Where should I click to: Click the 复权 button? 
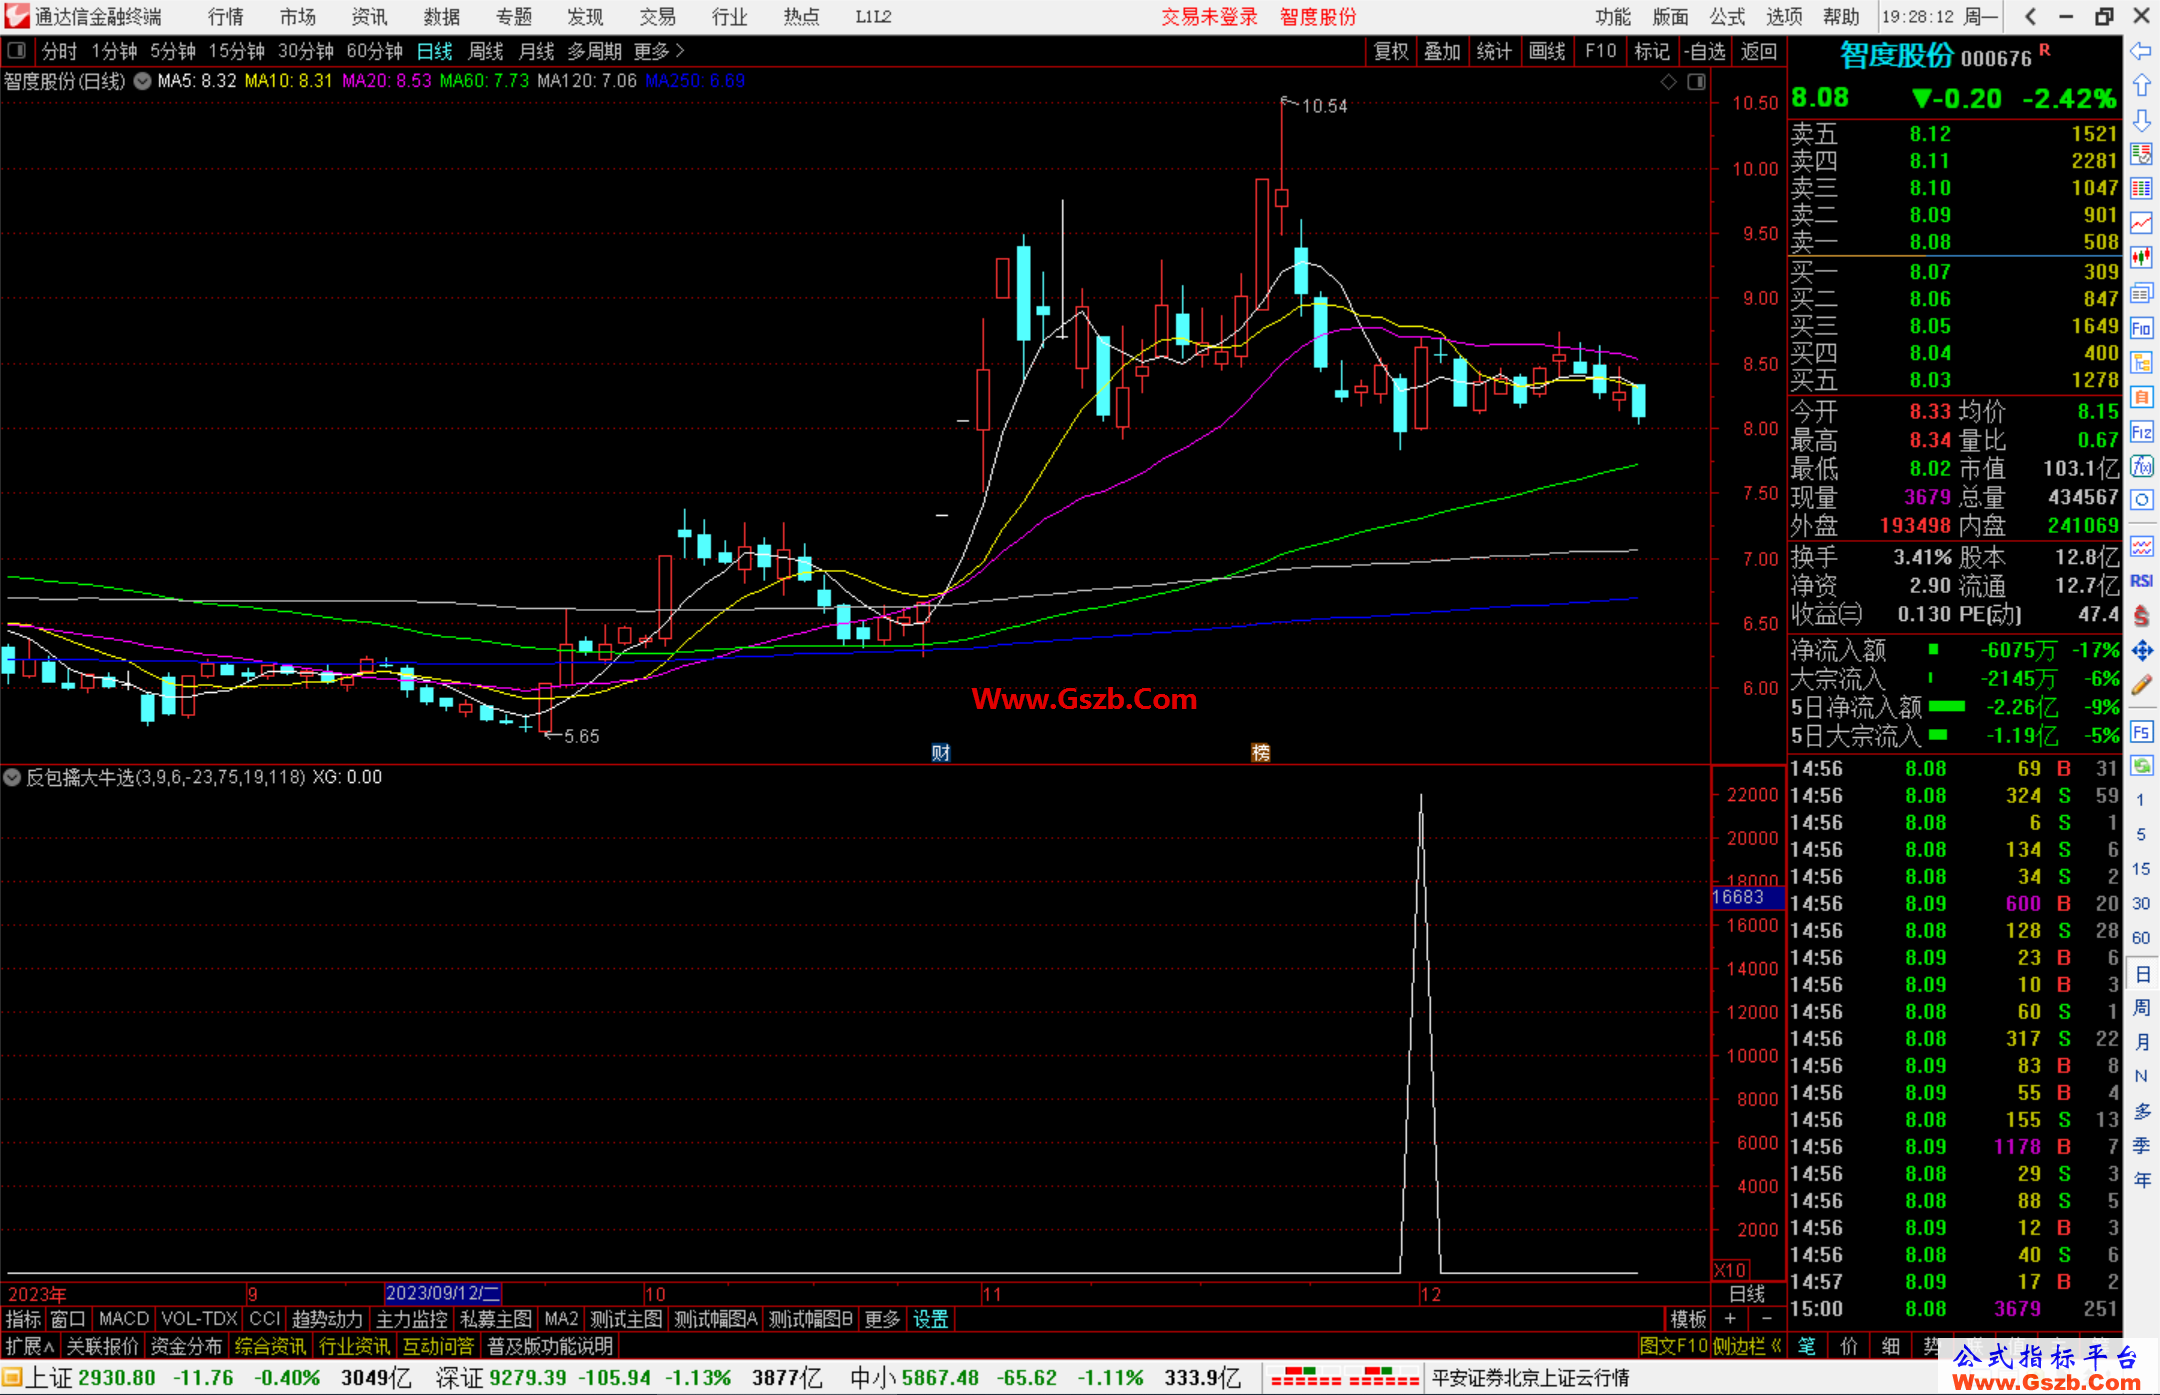[x=1391, y=51]
